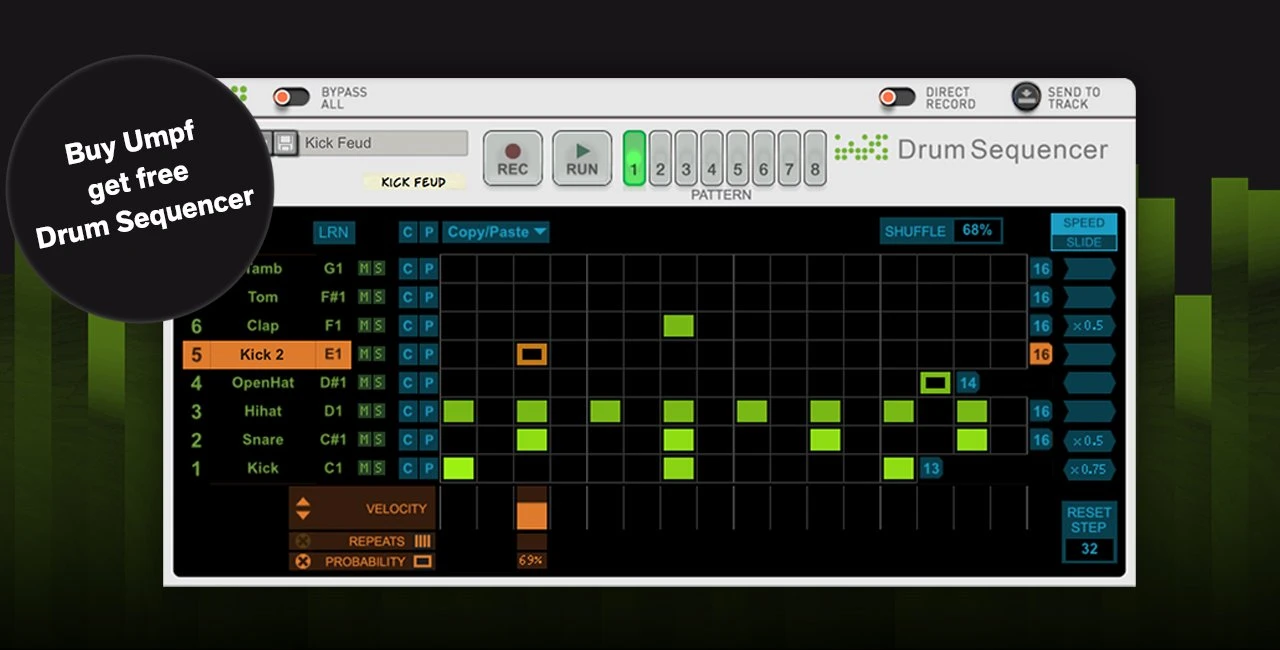
Task: Mute the Hihat track with M
Action: (x=365, y=411)
